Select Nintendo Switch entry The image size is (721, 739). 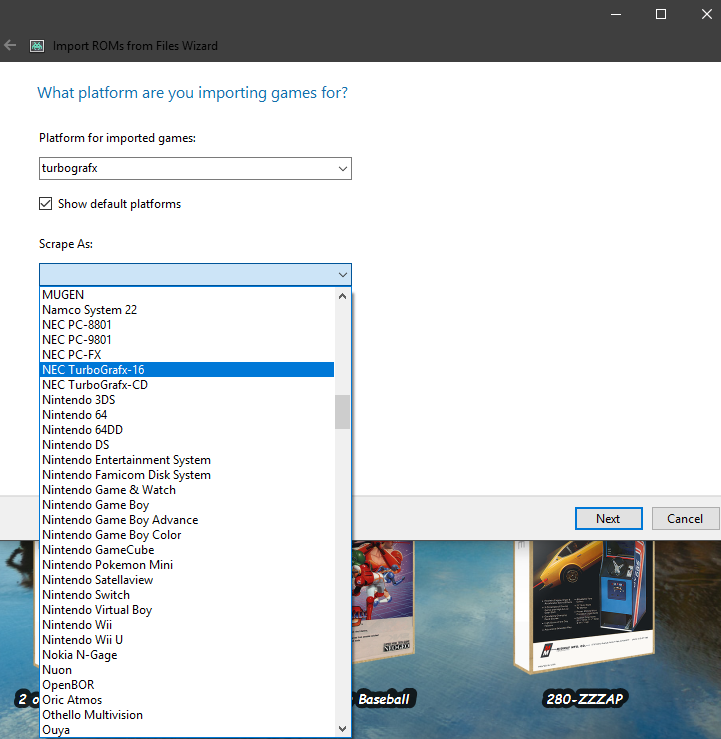[188, 595]
